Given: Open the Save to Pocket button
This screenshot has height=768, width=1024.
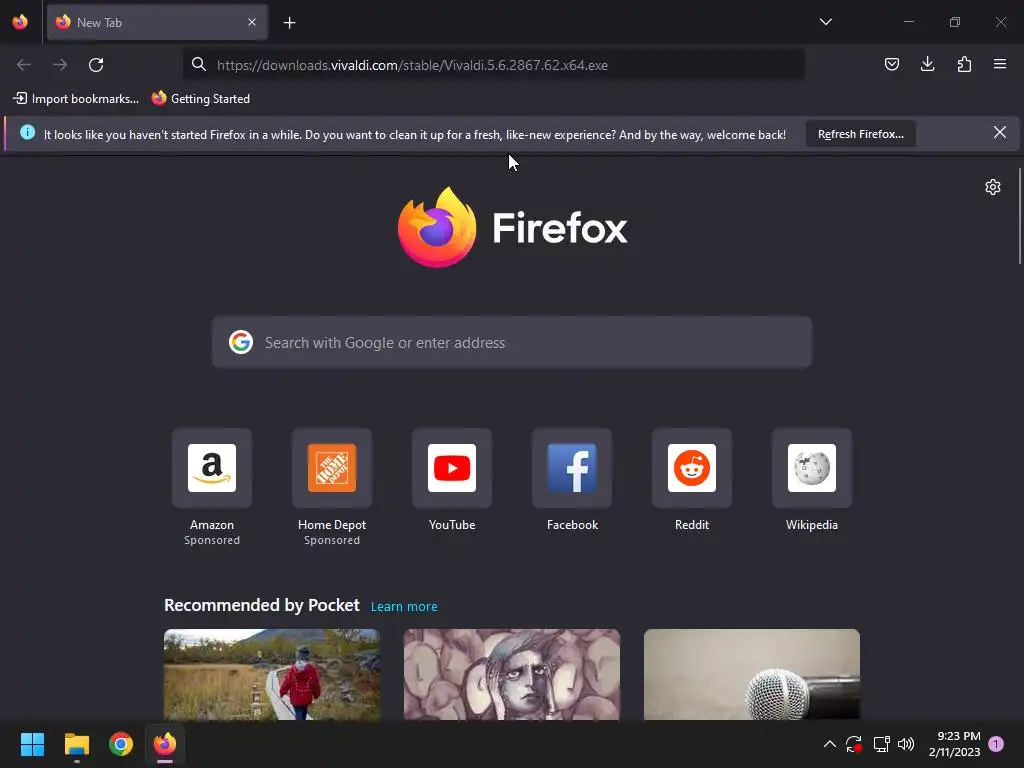Looking at the screenshot, I should (x=891, y=64).
